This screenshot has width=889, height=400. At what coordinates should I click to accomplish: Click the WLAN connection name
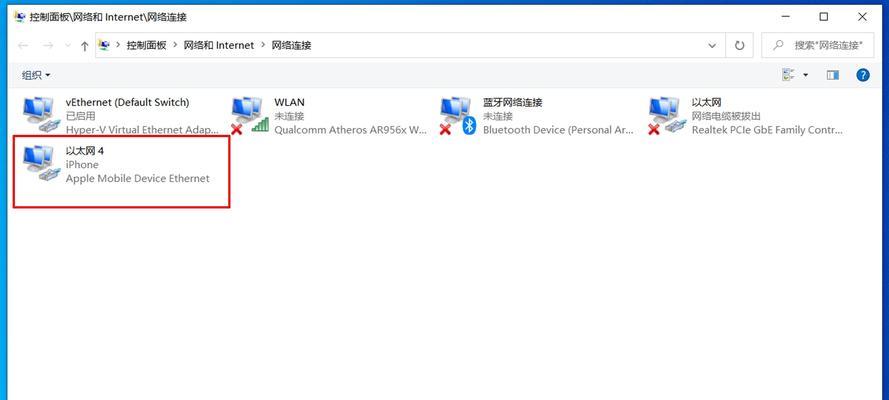pos(289,103)
